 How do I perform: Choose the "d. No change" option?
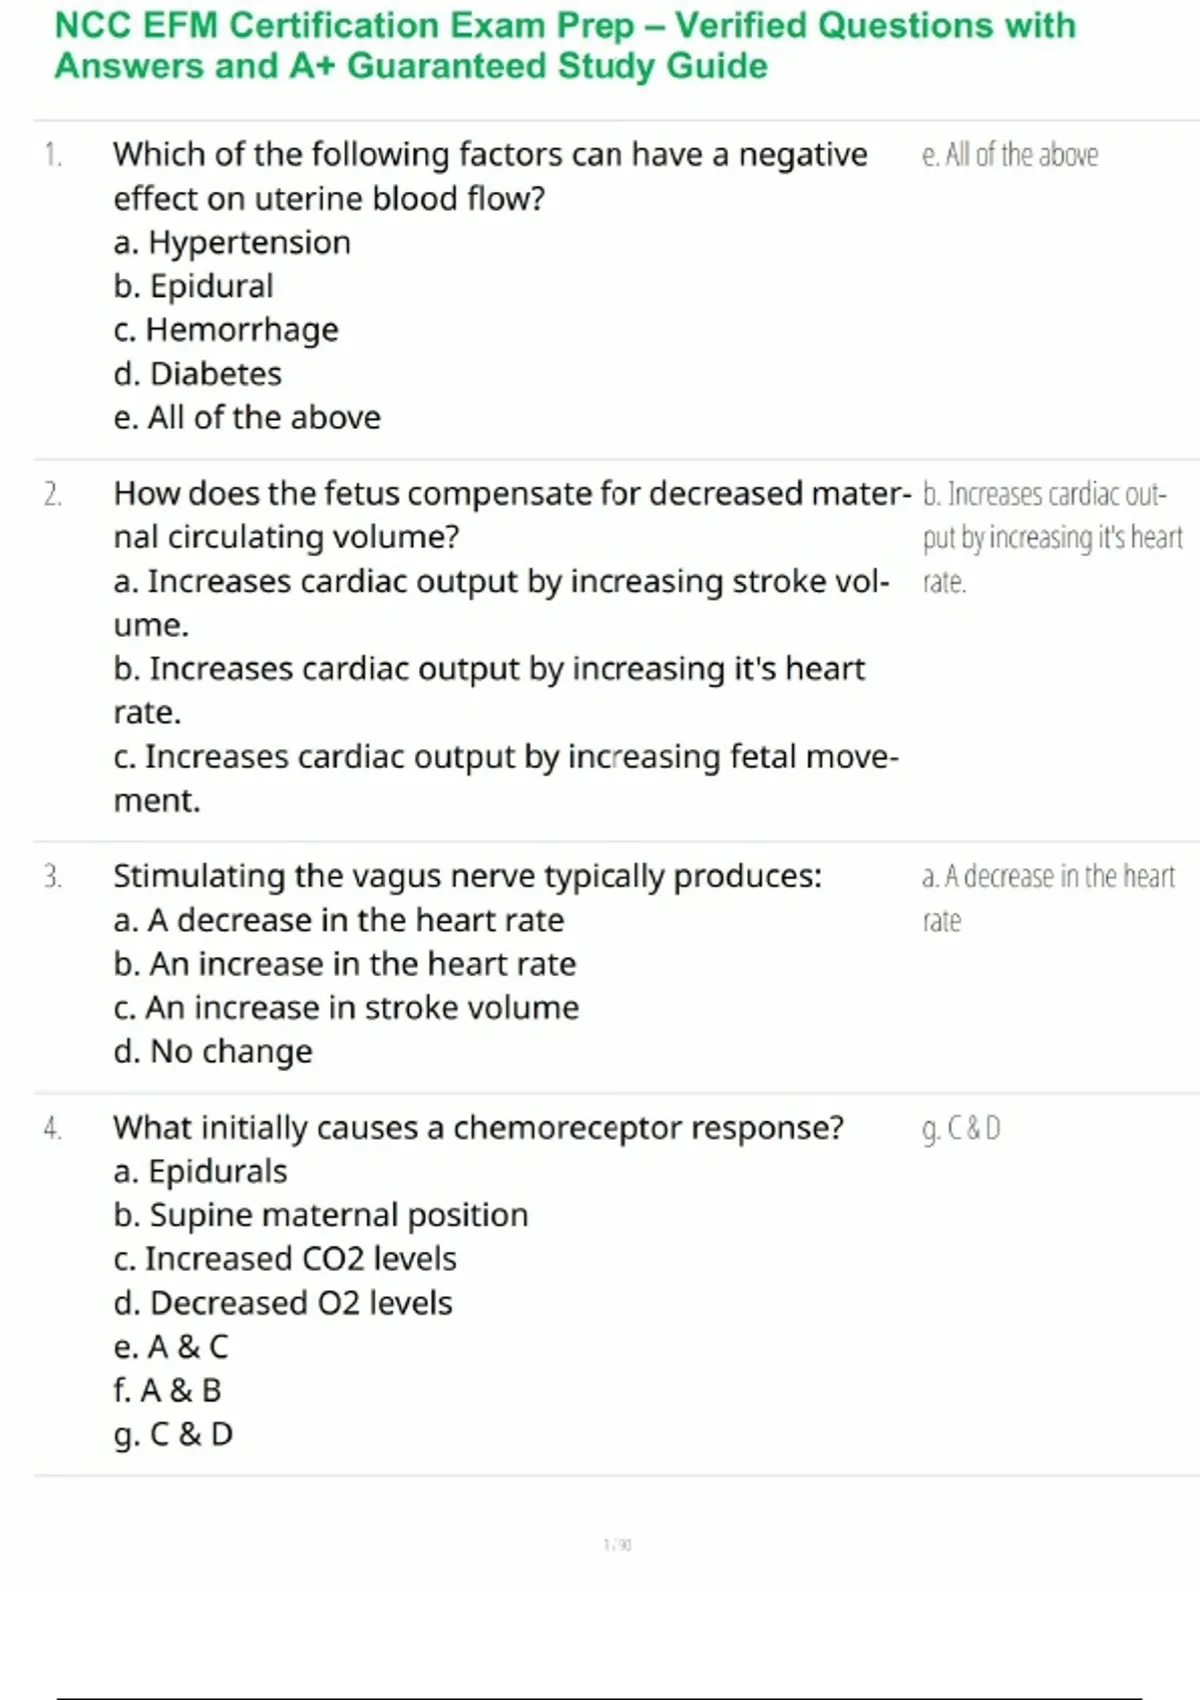point(213,1052)
